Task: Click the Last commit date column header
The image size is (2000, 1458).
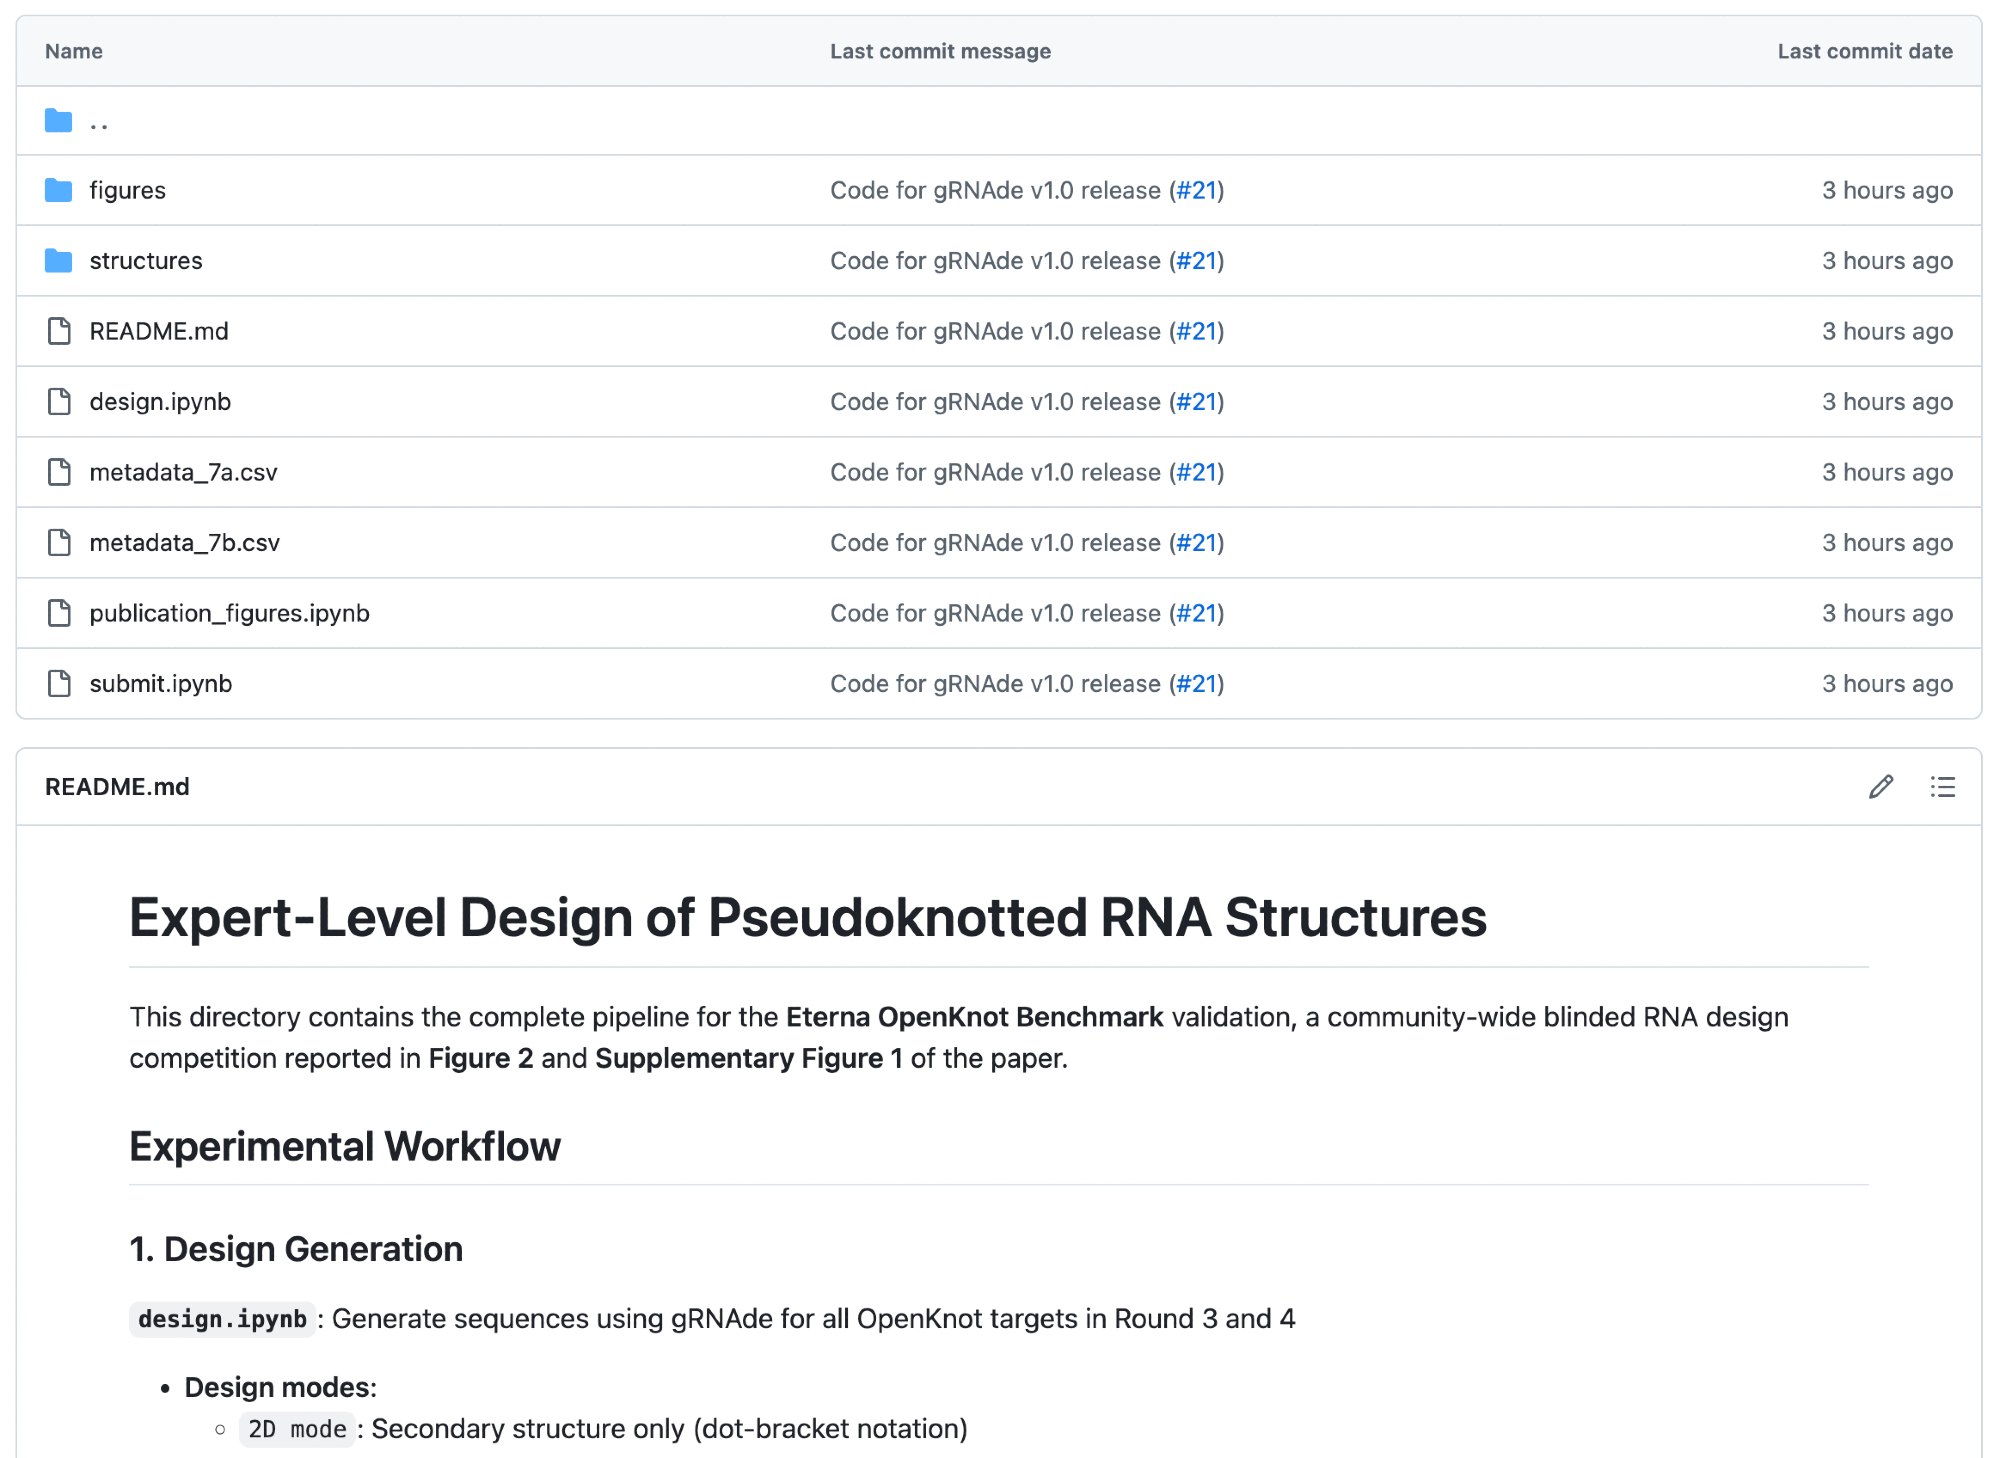Action: tap(1864, 51)
